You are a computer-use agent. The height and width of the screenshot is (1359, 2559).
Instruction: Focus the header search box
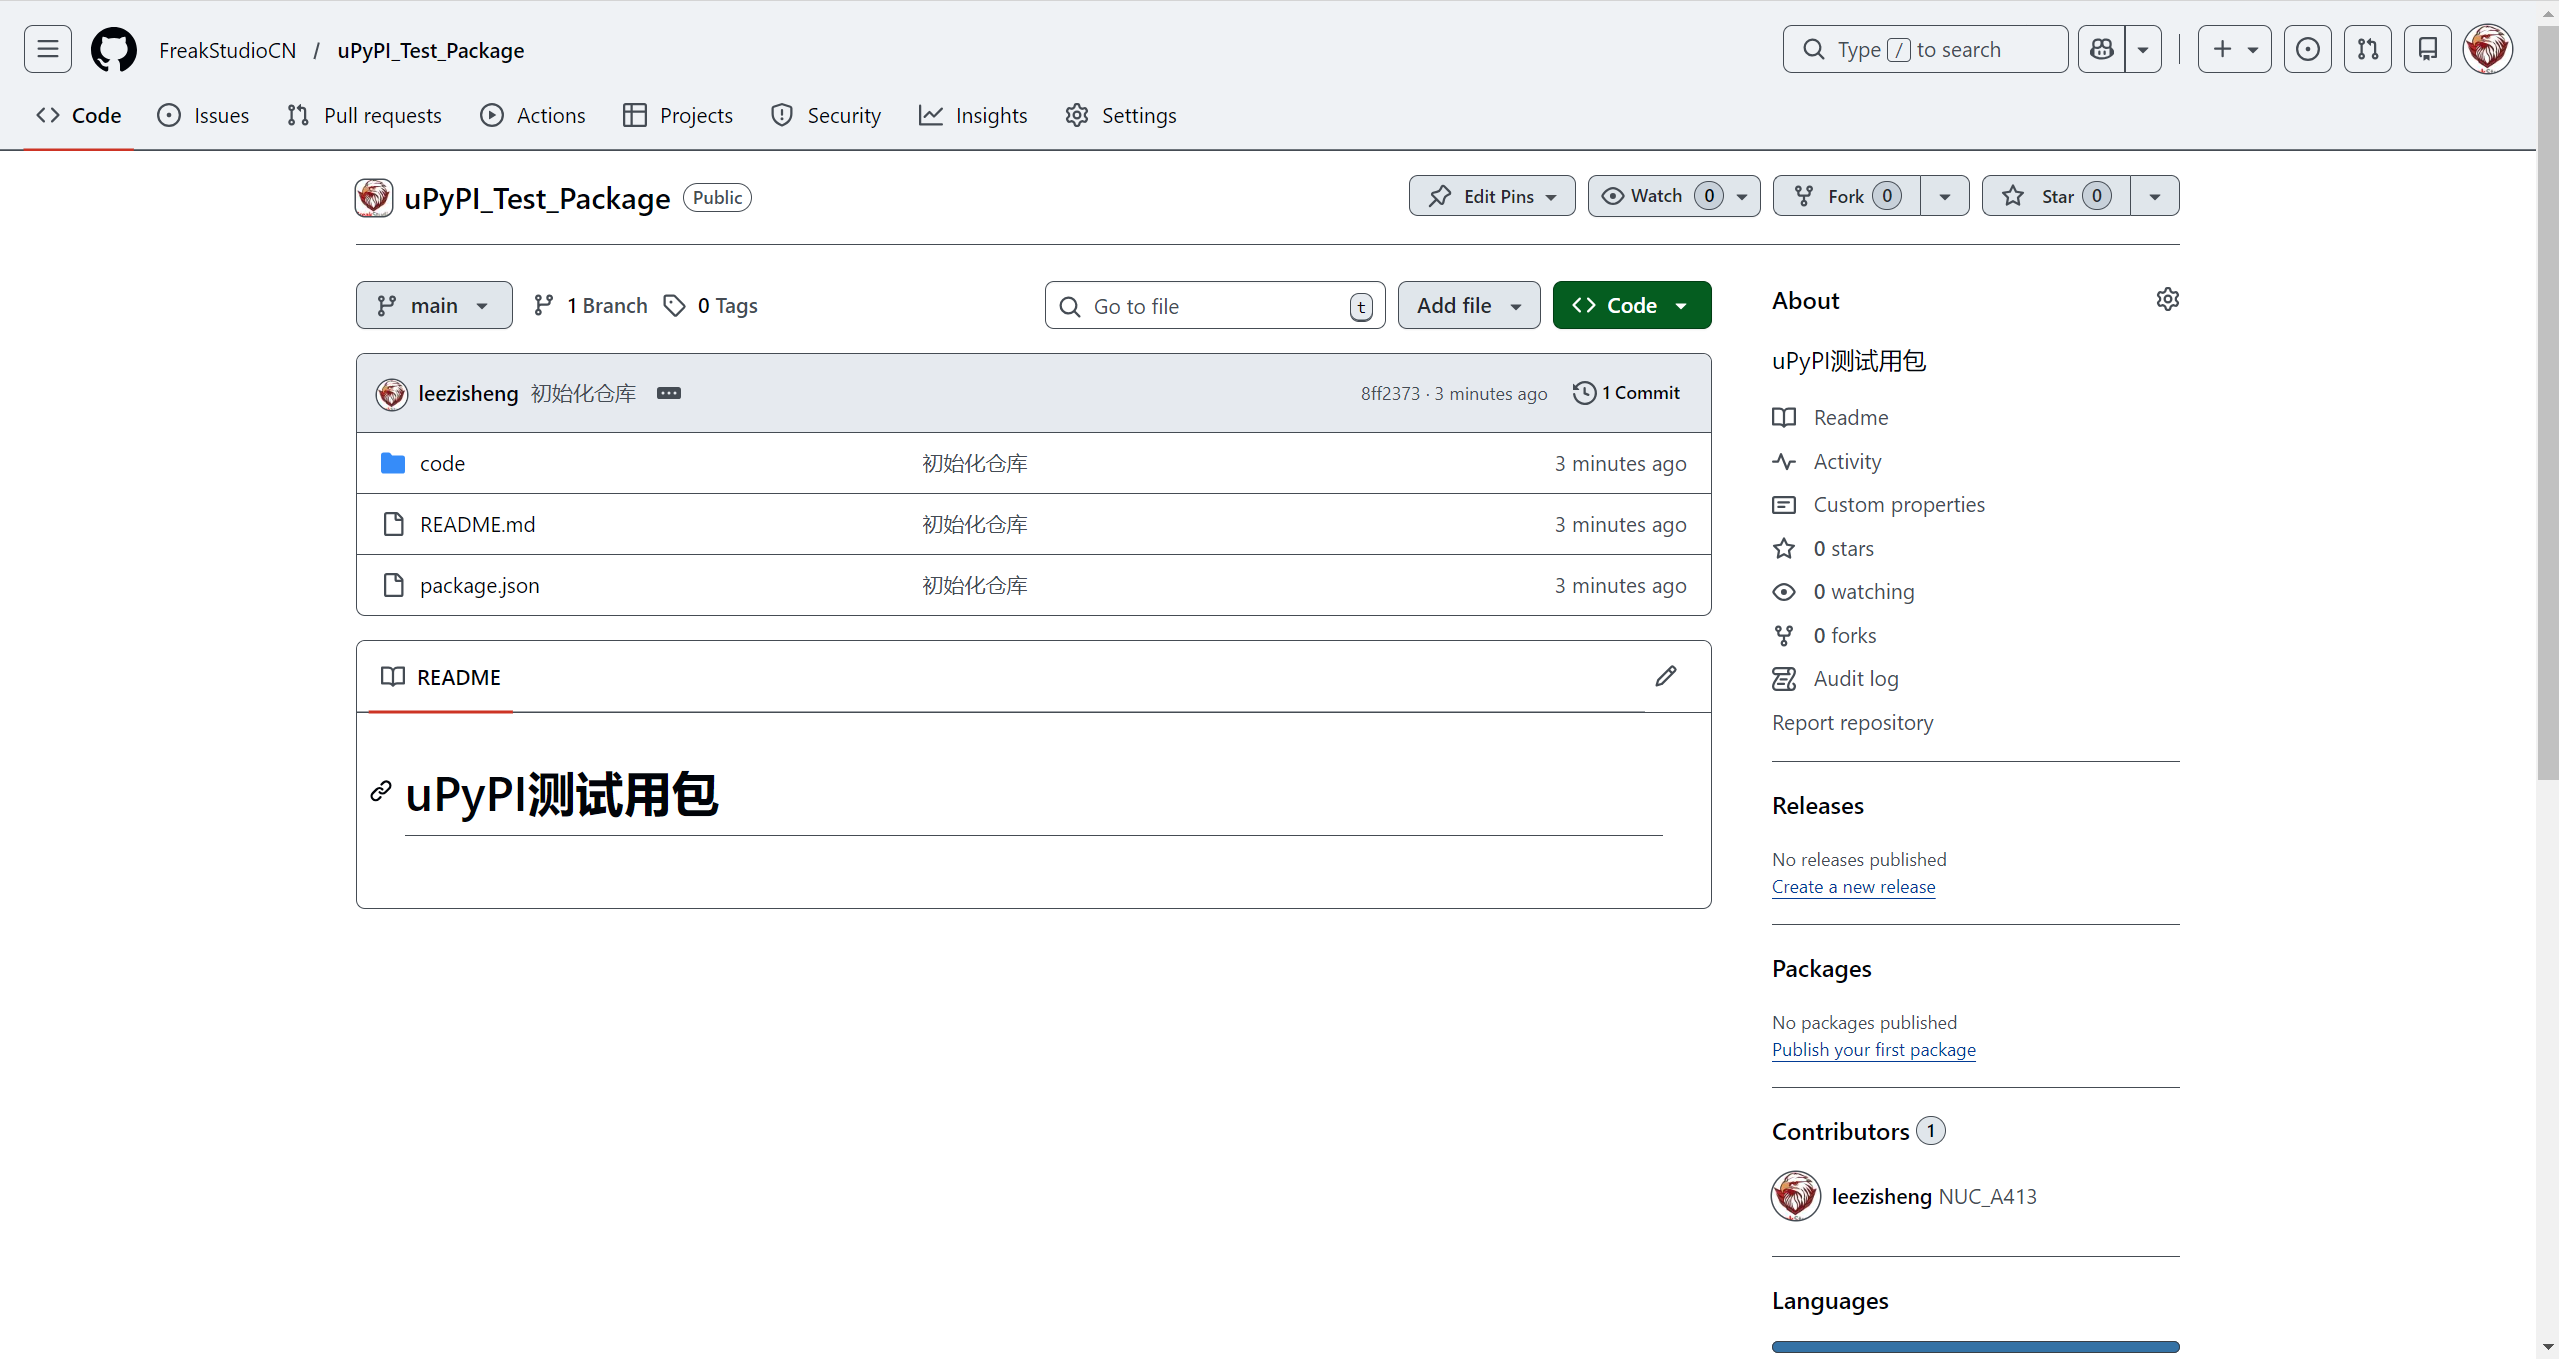pyautogui.click(x=1925, y=49)
